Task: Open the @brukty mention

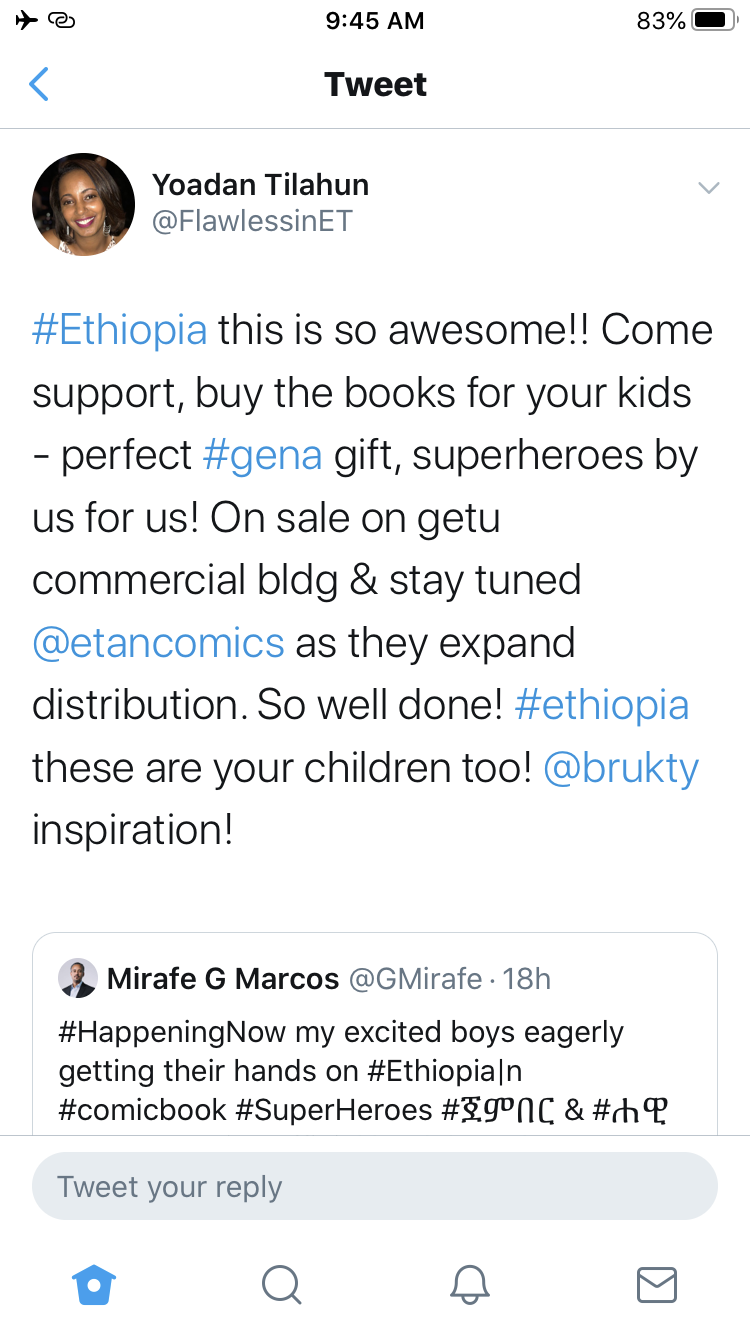Action: 620,768
